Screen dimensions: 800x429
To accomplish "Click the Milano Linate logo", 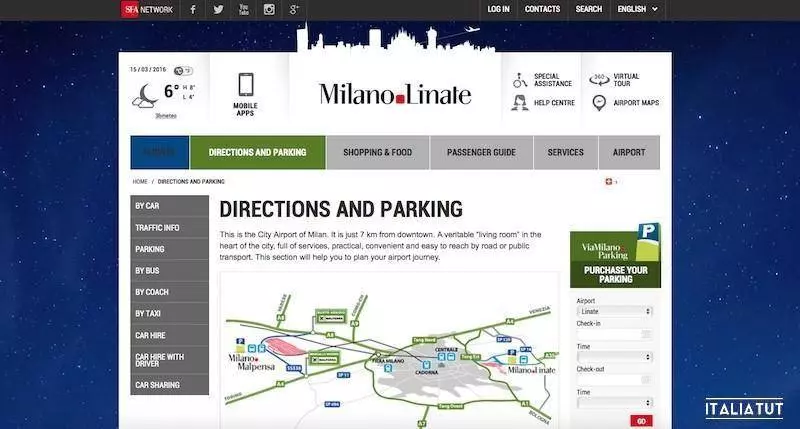I will 395,94.
